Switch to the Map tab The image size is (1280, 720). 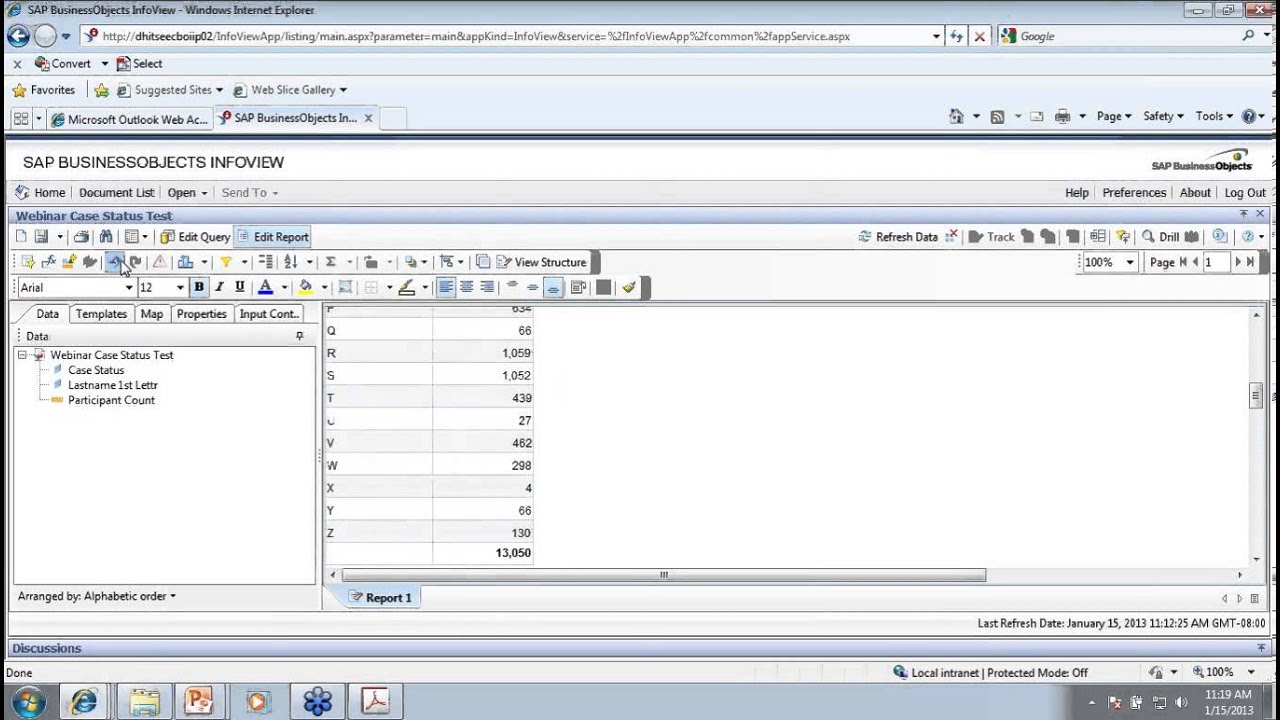pos(152,314)
